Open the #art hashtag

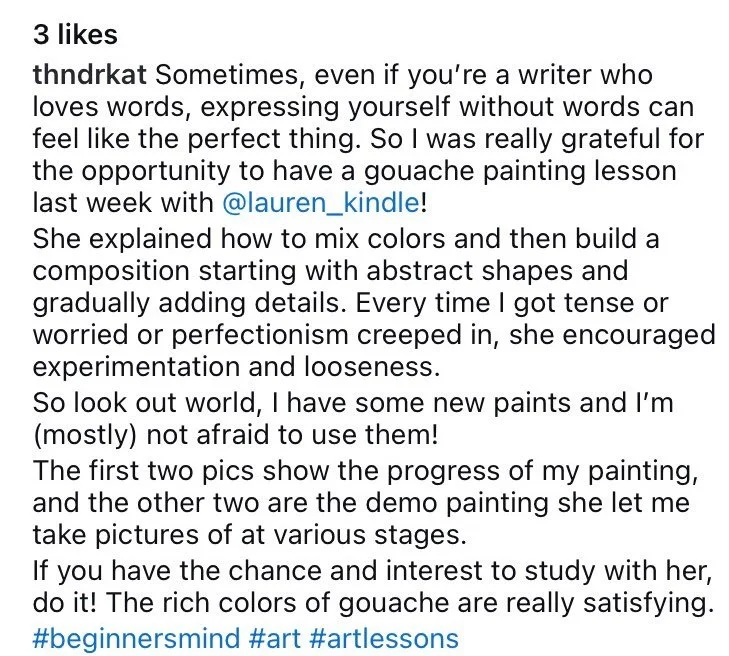274,638
